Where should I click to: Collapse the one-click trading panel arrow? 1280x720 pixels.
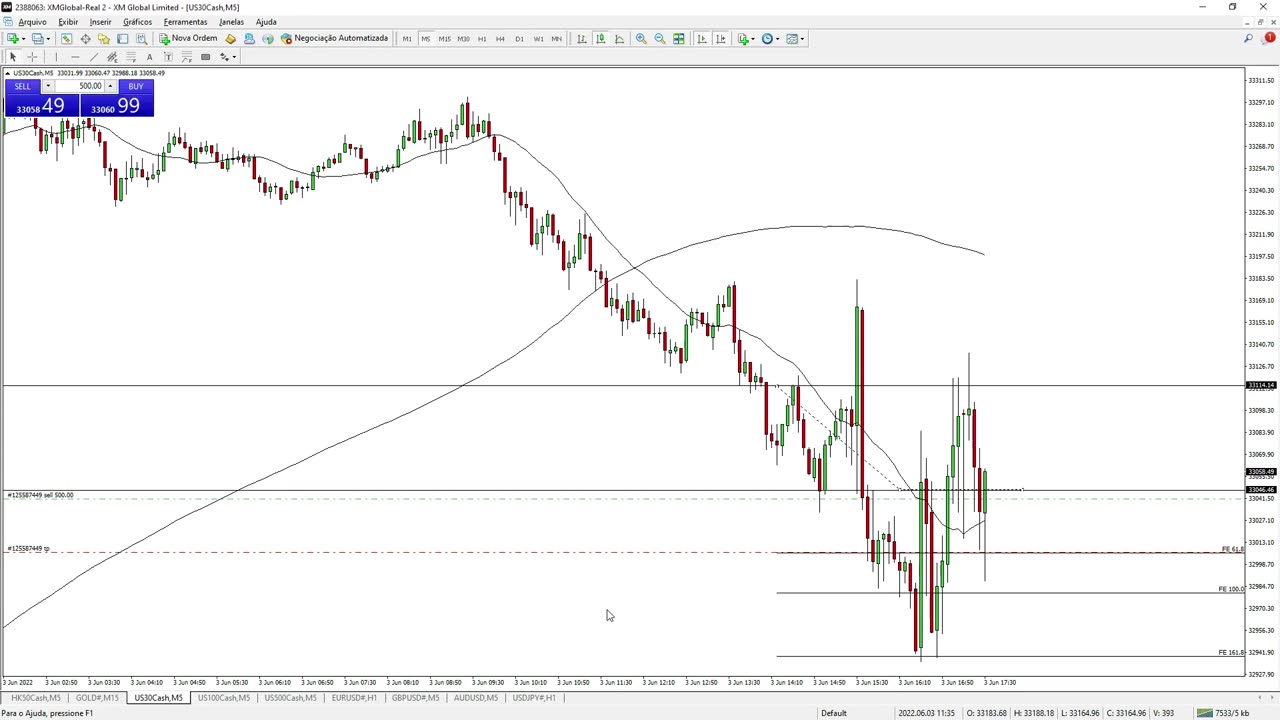(x=7, y=73)
